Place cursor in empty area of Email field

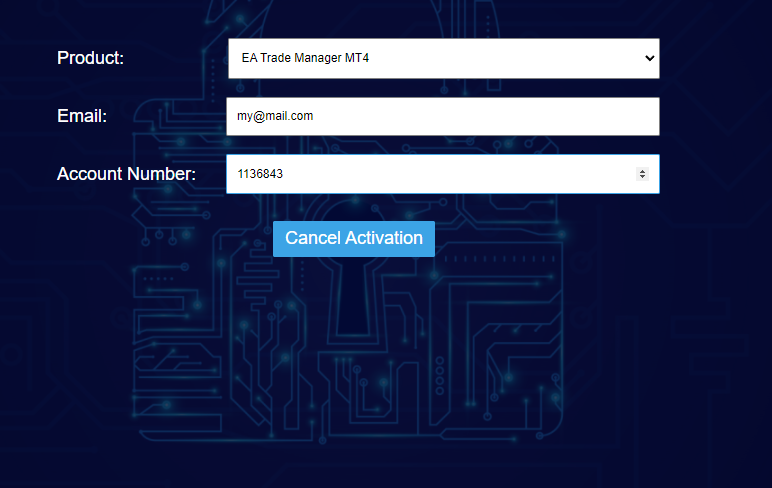tap(500, 116)
